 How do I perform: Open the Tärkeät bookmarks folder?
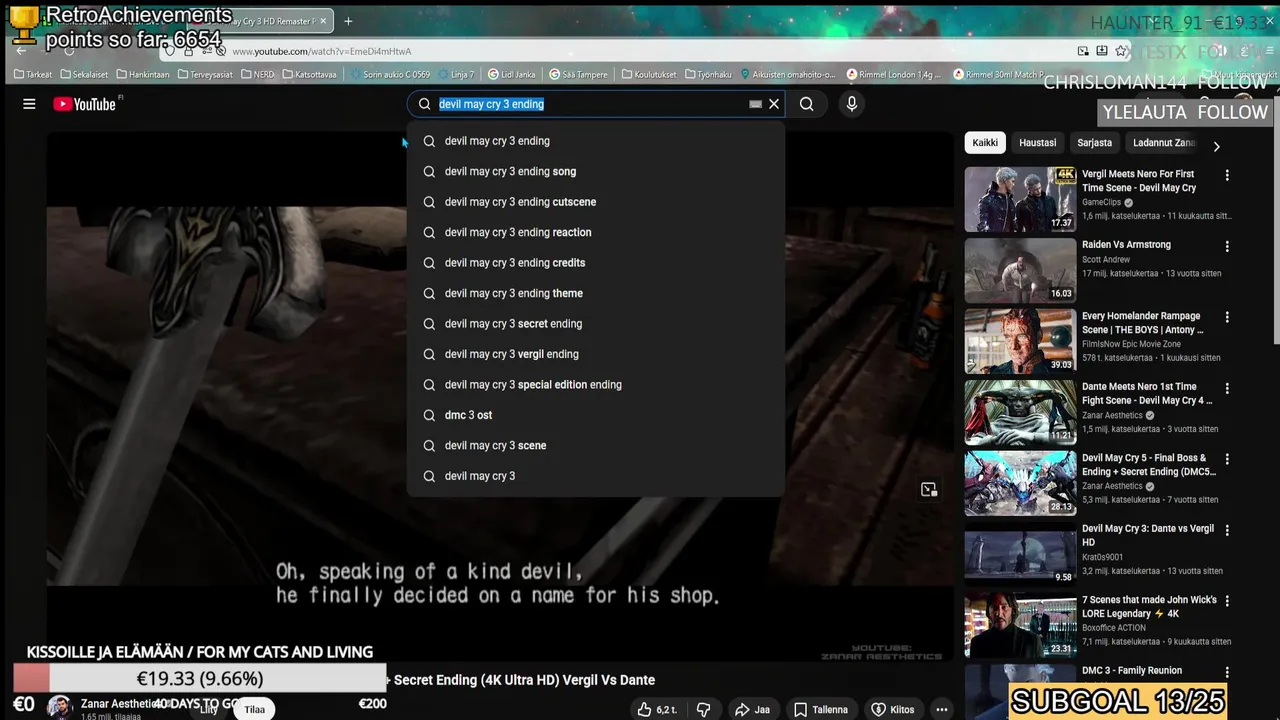[x=33, y=74]
